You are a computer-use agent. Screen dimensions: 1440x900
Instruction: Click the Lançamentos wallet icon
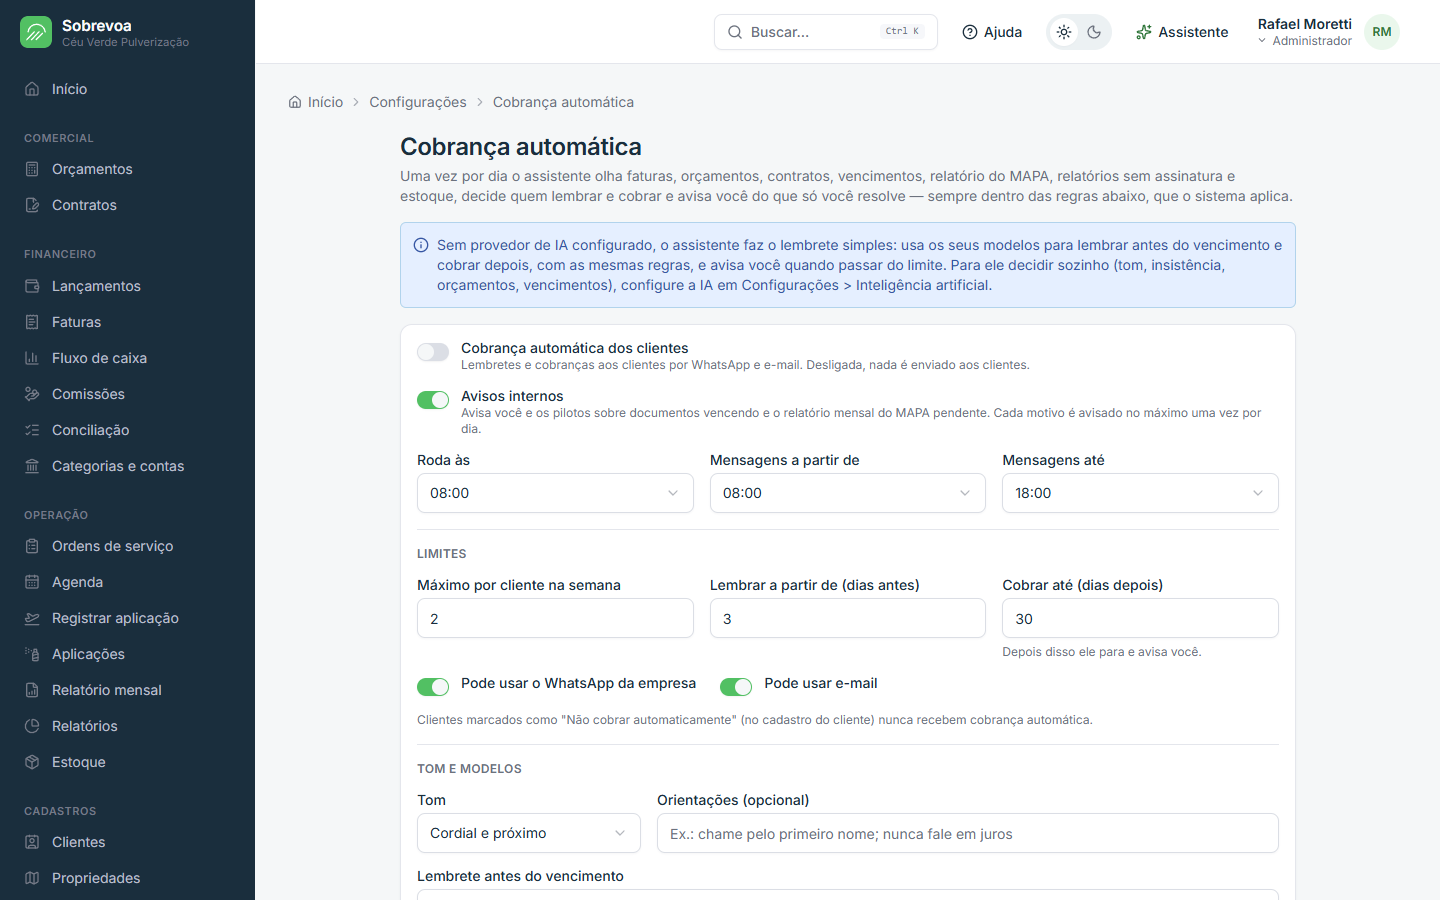(x=32, y=286)
